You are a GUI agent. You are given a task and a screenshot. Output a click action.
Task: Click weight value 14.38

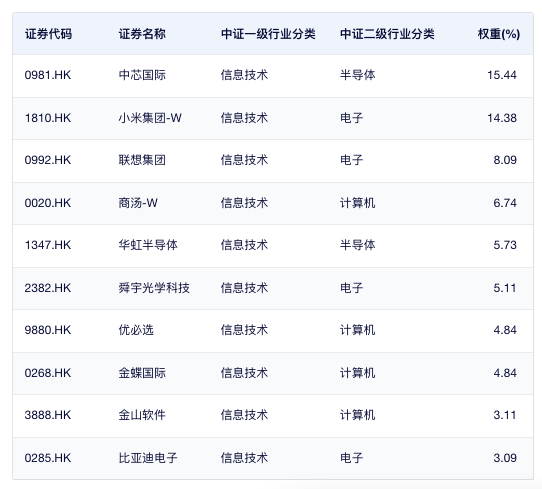tap(502, 118)
